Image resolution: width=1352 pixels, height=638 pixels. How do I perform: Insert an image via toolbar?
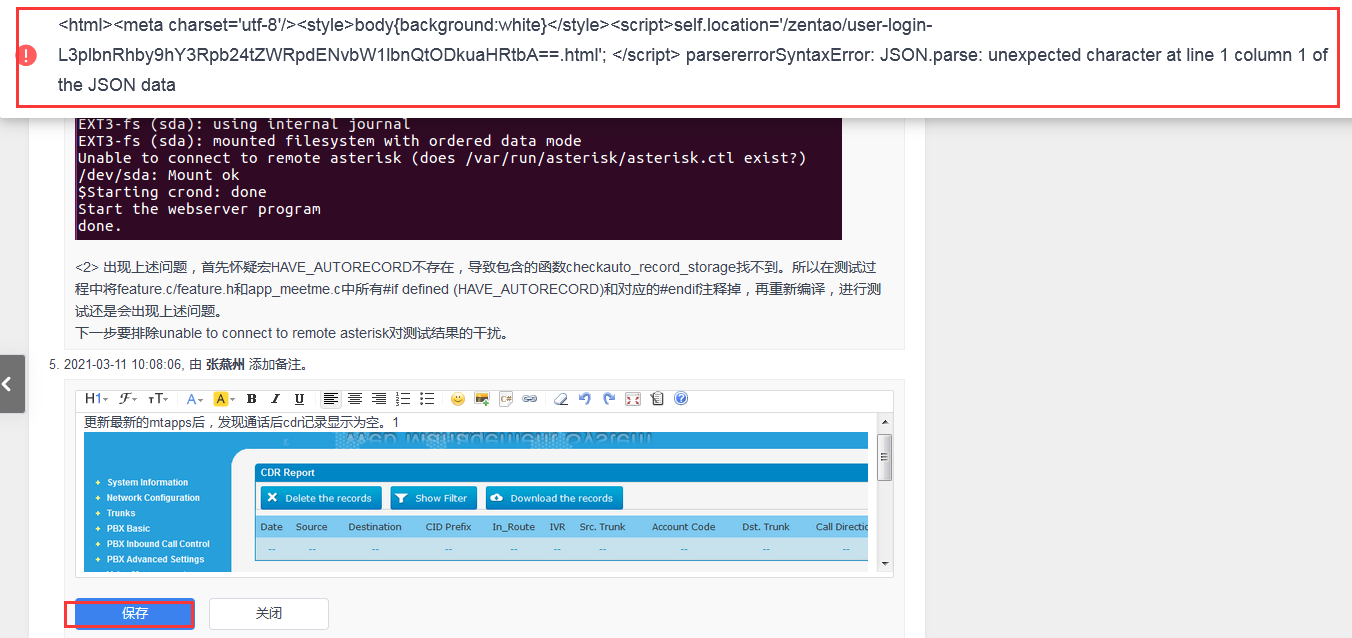[x=482, y=399]
